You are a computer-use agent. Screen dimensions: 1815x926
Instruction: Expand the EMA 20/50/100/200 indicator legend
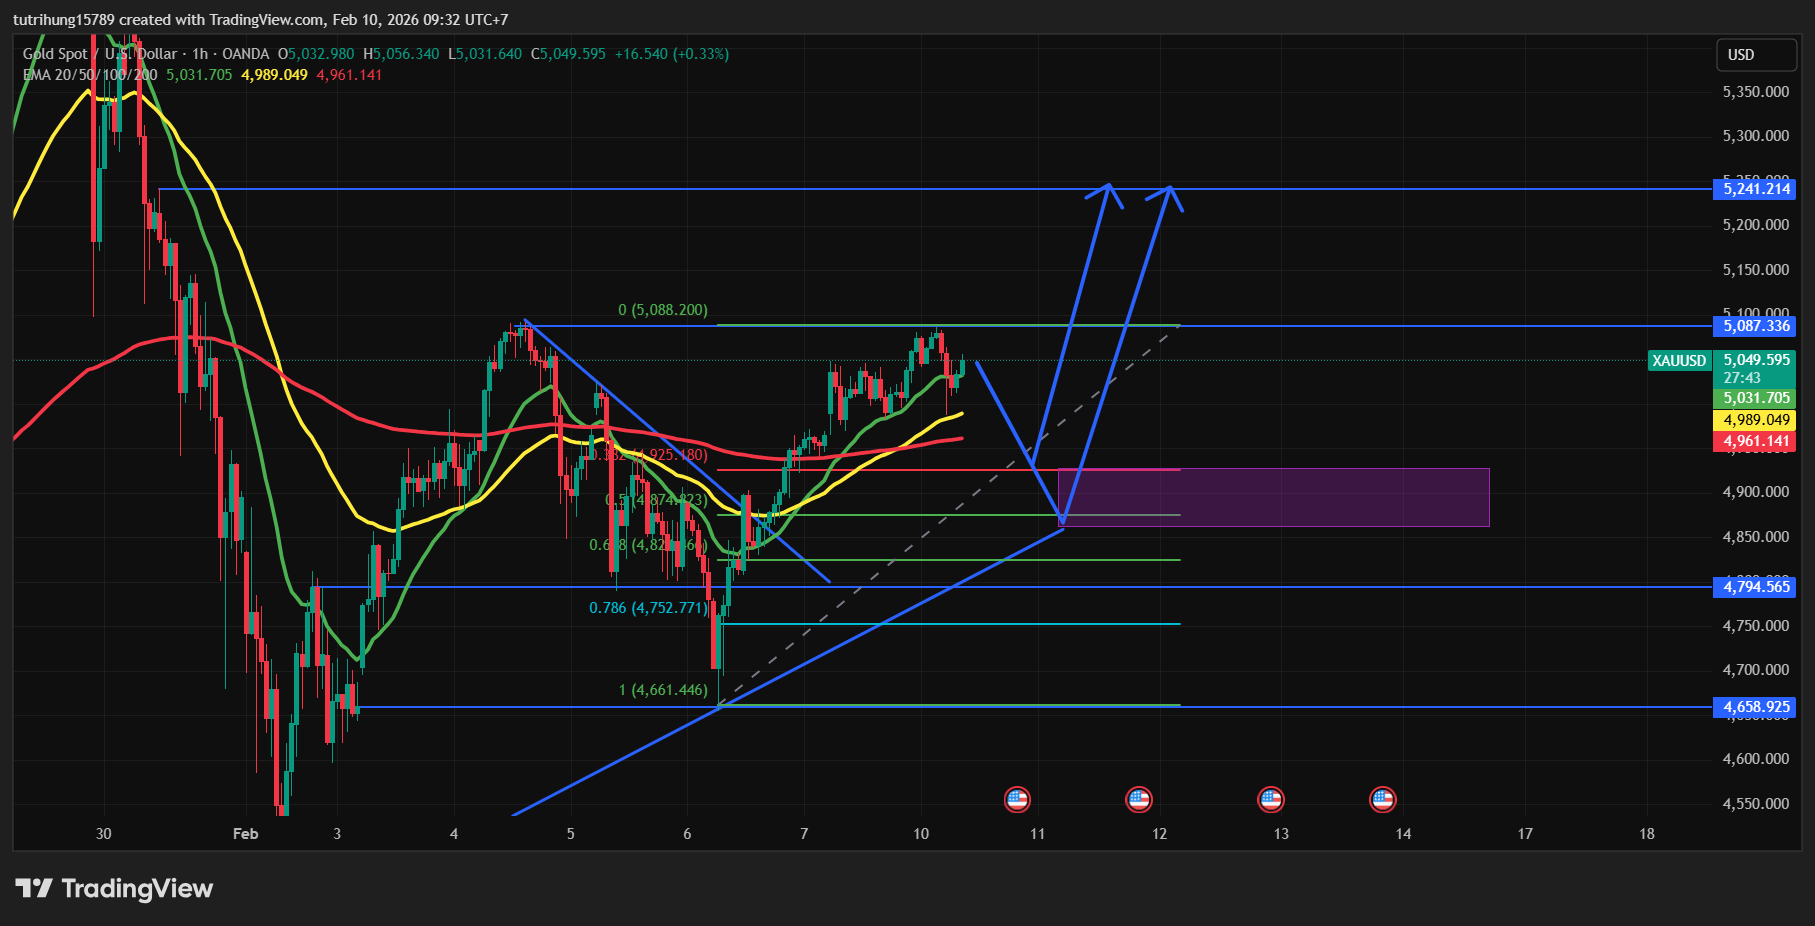90,75
